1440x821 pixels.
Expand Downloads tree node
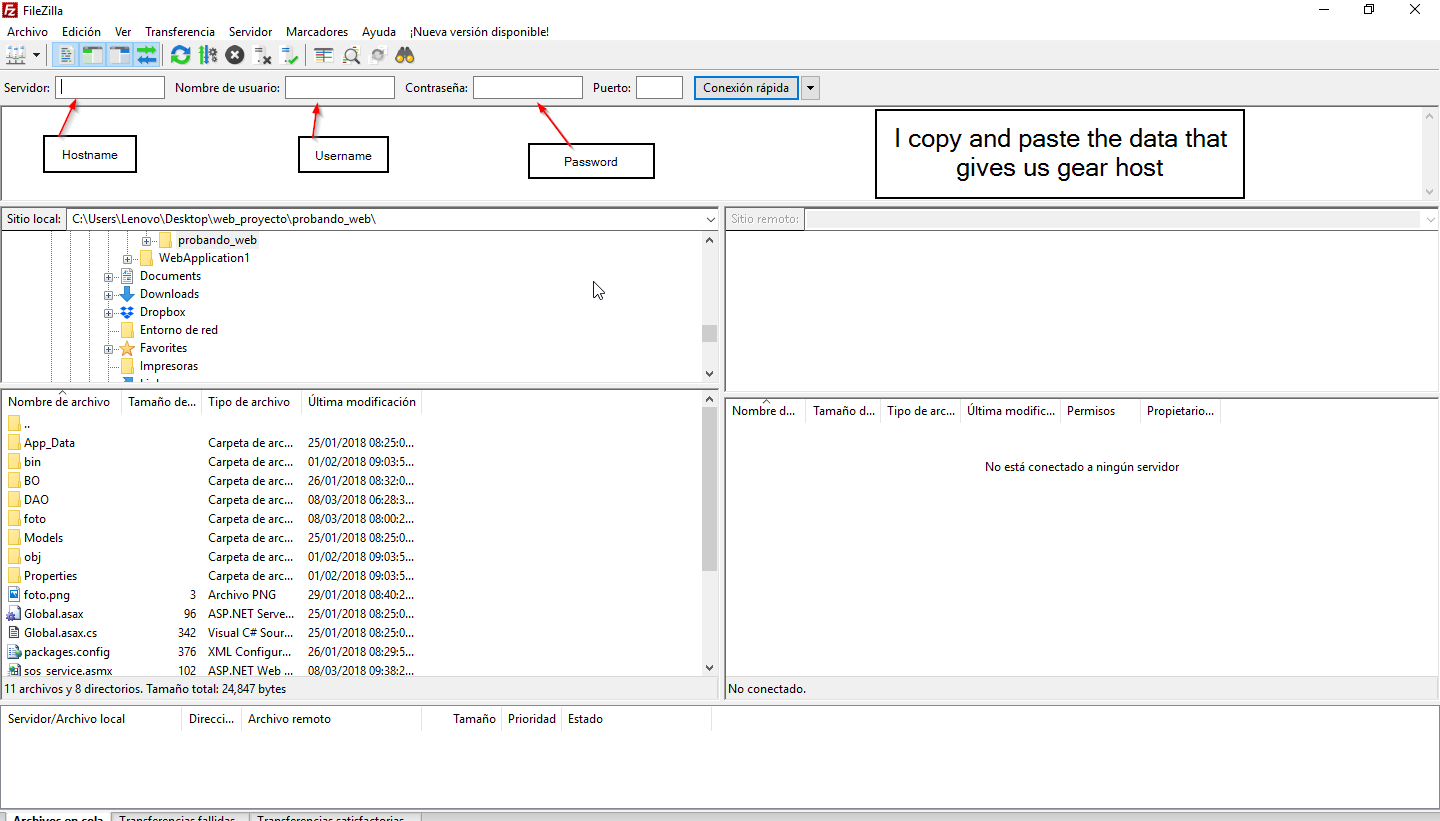click(x=108, y=295)
